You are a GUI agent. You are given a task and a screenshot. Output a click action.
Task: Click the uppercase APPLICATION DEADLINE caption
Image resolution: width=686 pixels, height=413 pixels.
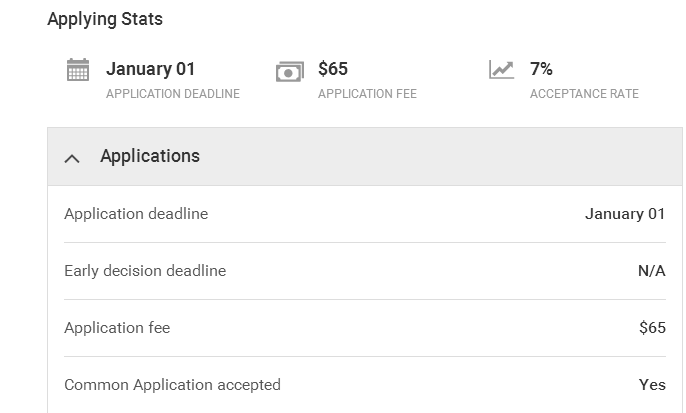pyautogui.click(x=173, y=94)
